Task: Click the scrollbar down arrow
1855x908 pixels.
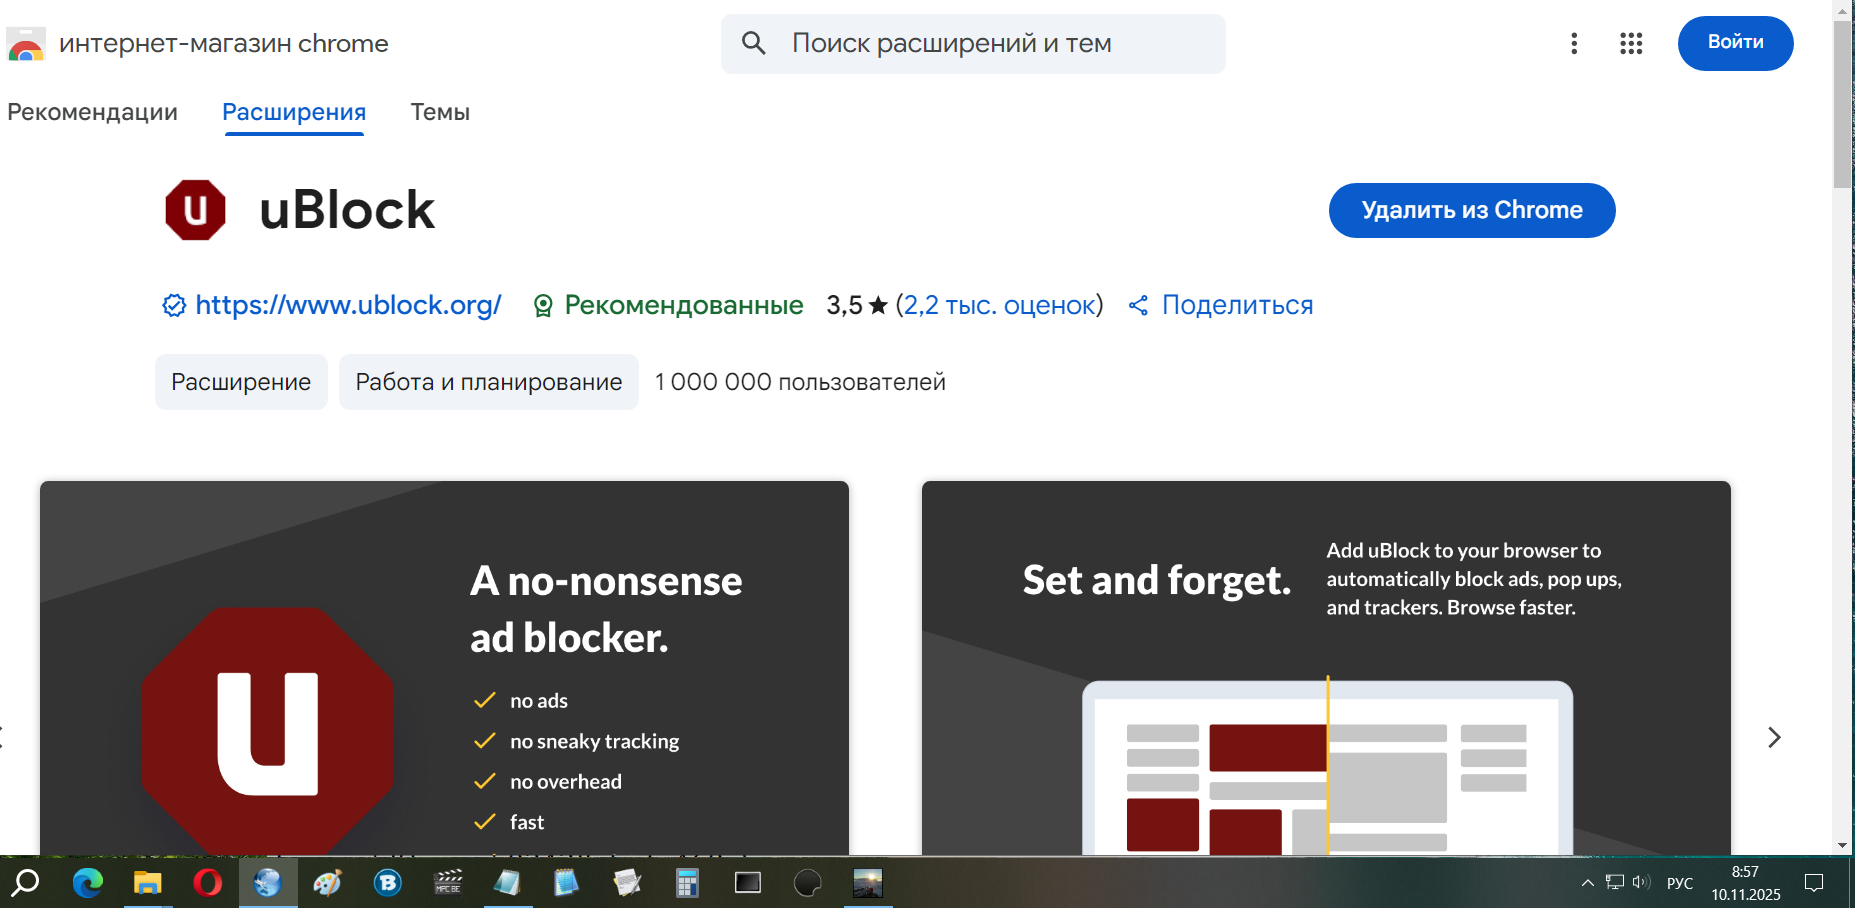Action: (1843, 845)
